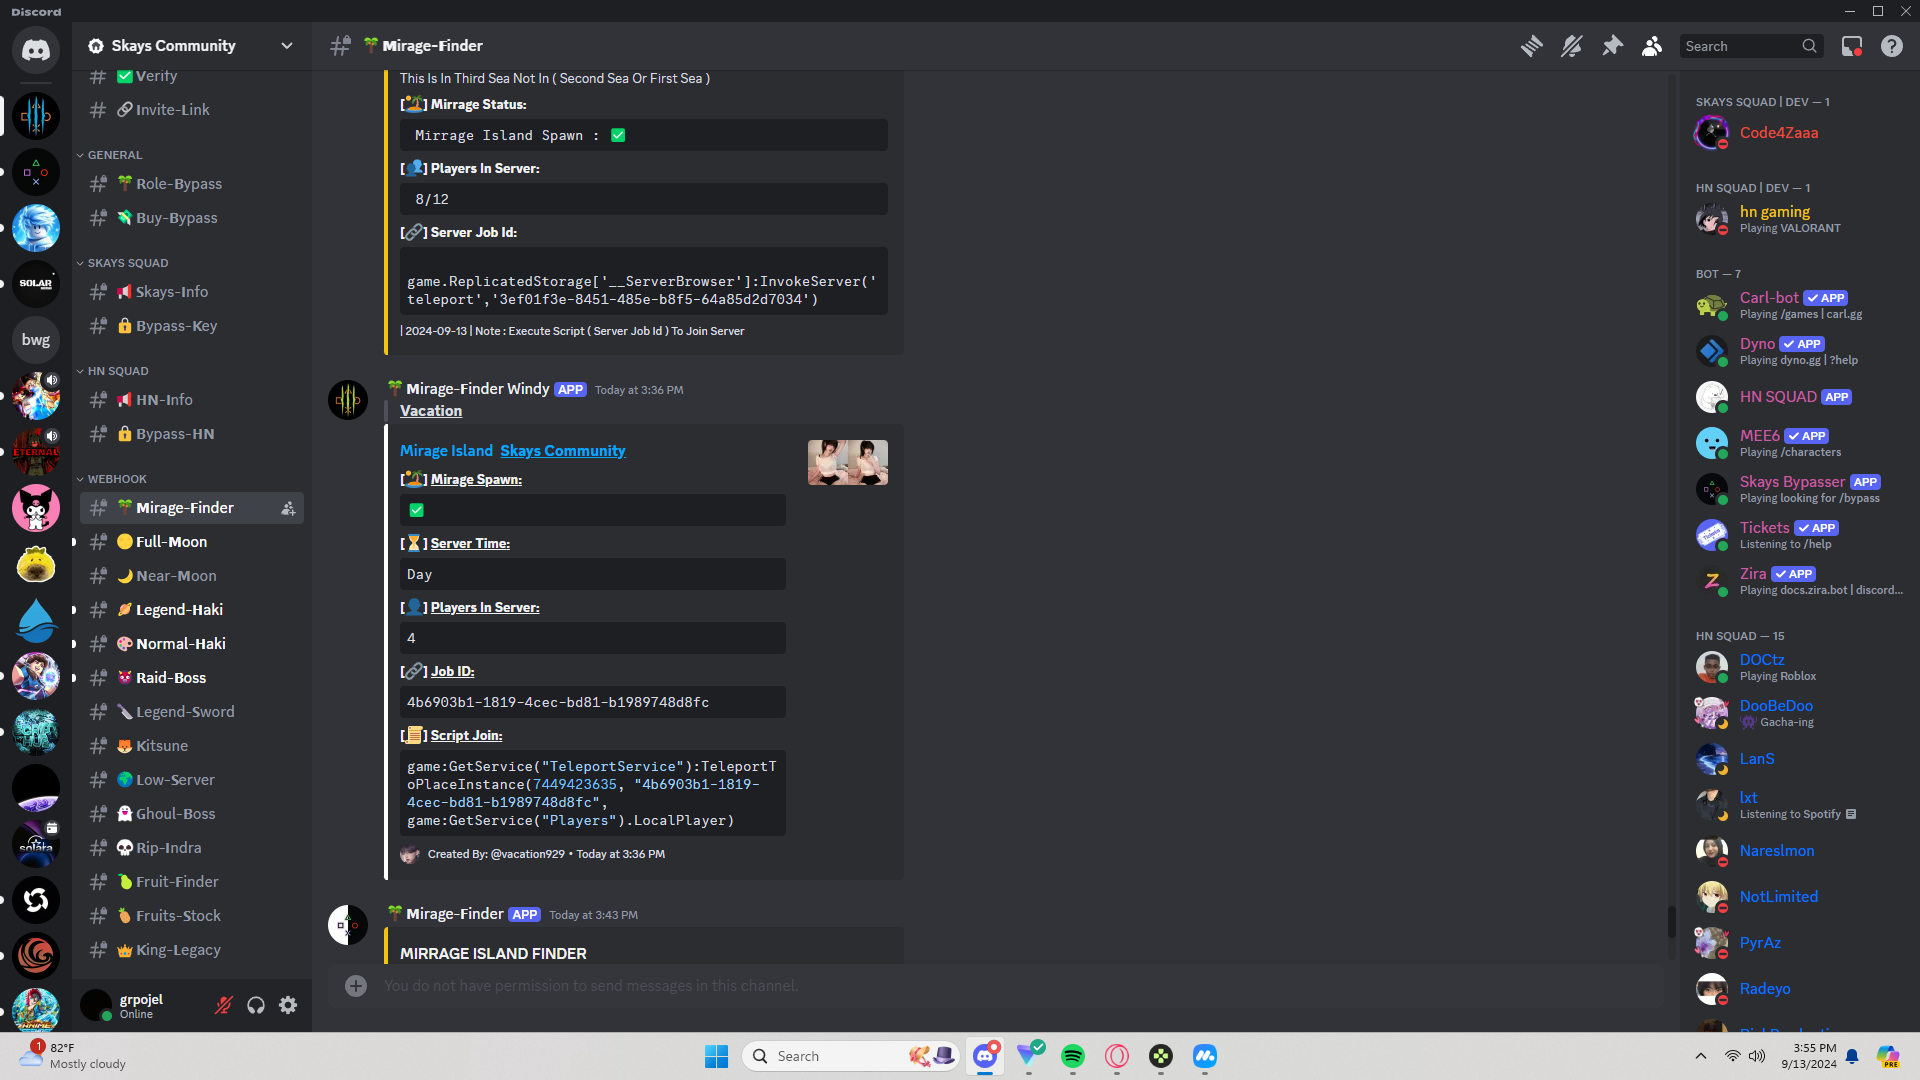Image resolution: width=1920 pixels, height=1080 pixels.
Task: Open the Threads icon in channel header
Action: (1531, 46)
